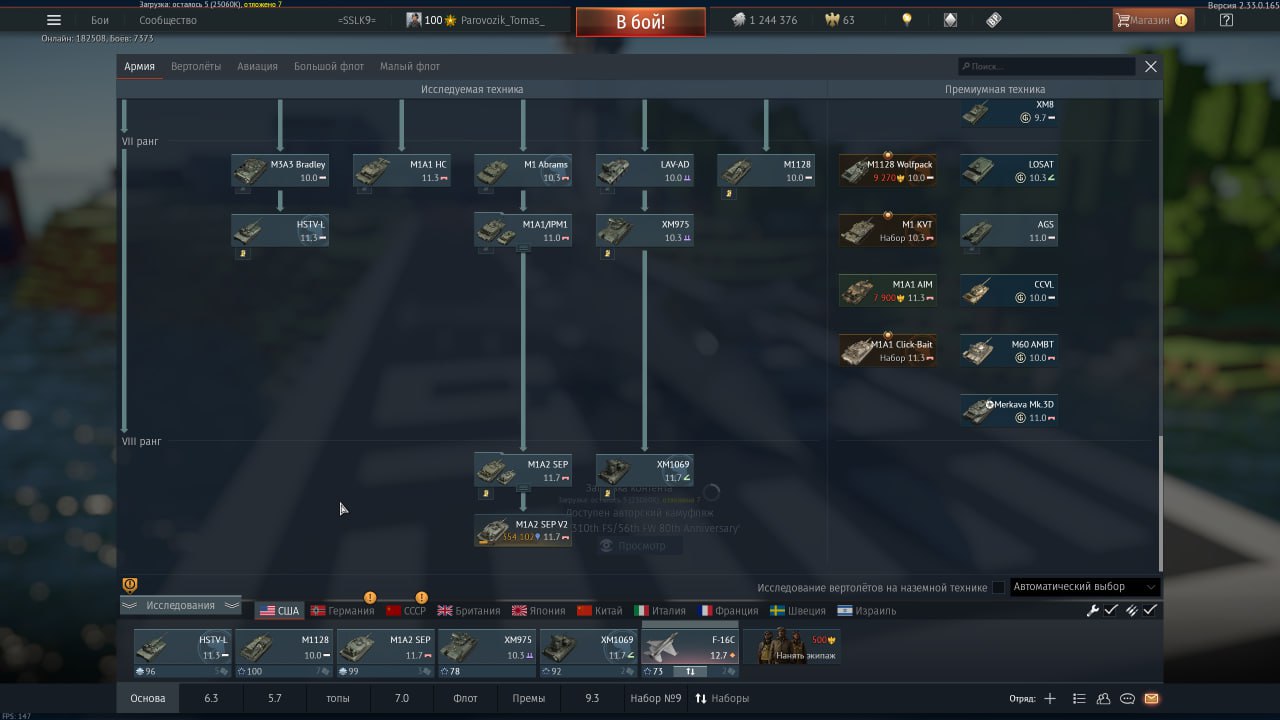Toggle the last checkmark icon on right
The image size is (1280, 720).
1151,610
